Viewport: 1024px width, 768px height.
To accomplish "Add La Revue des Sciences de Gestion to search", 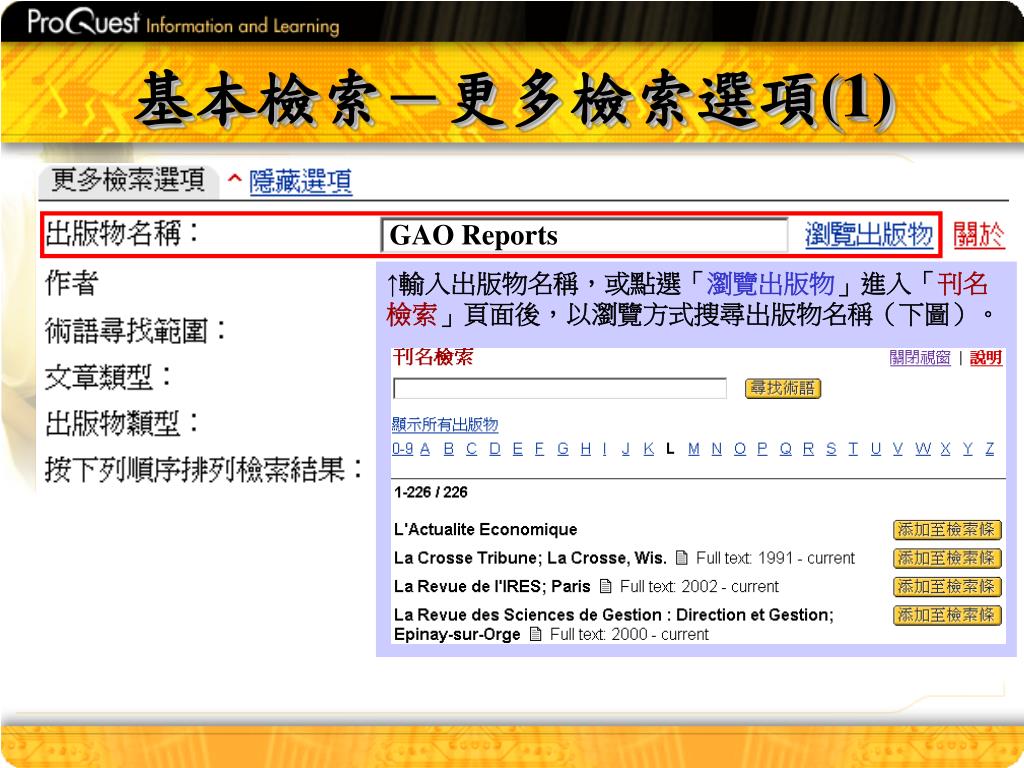I will (947, 615).
